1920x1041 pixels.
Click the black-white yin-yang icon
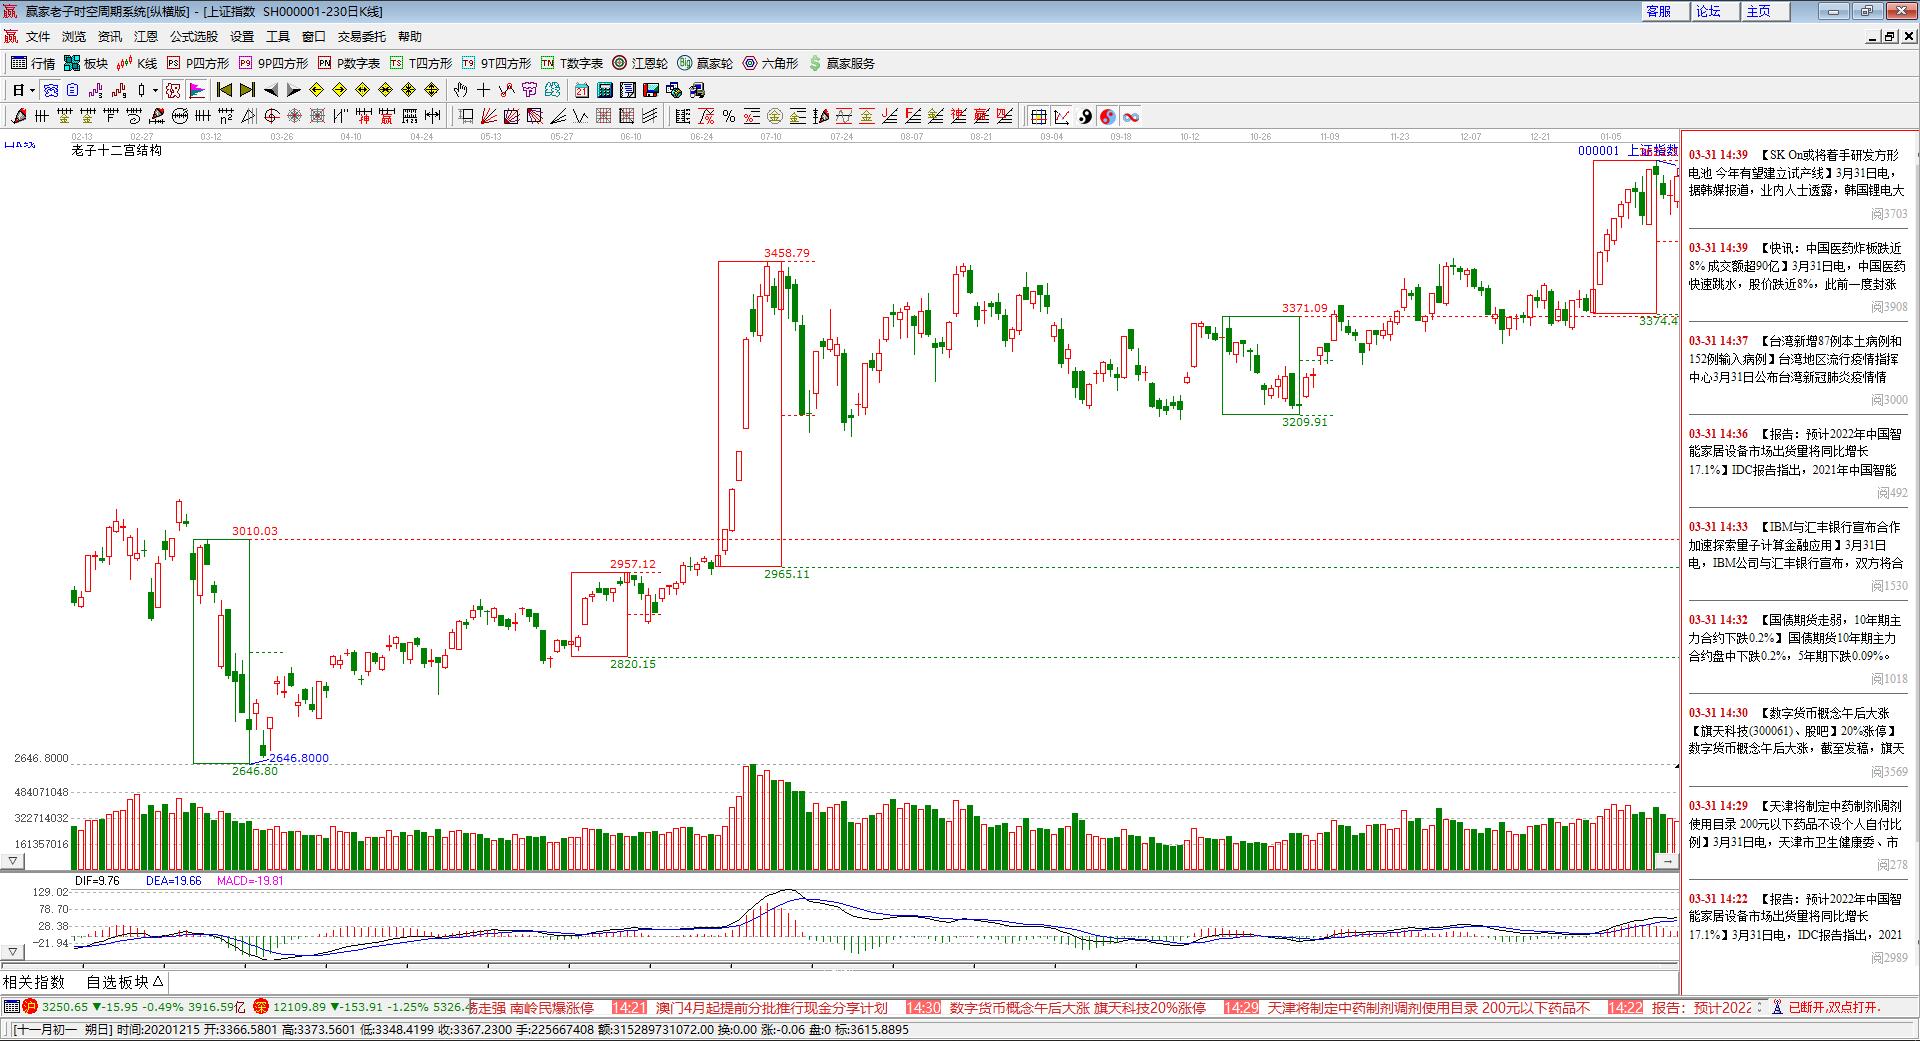(x=1085, y=117)
